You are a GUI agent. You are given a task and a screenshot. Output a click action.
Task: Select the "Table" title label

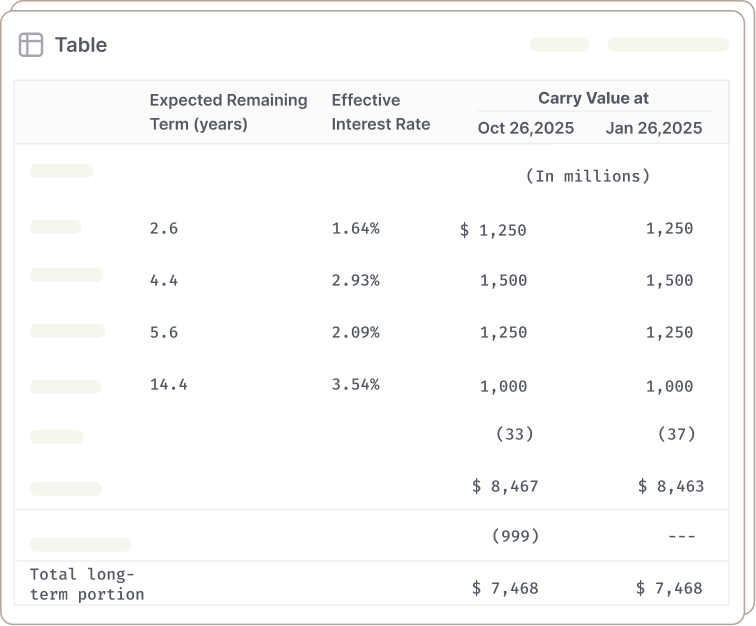pyautogui.click(x=81, y=45)
